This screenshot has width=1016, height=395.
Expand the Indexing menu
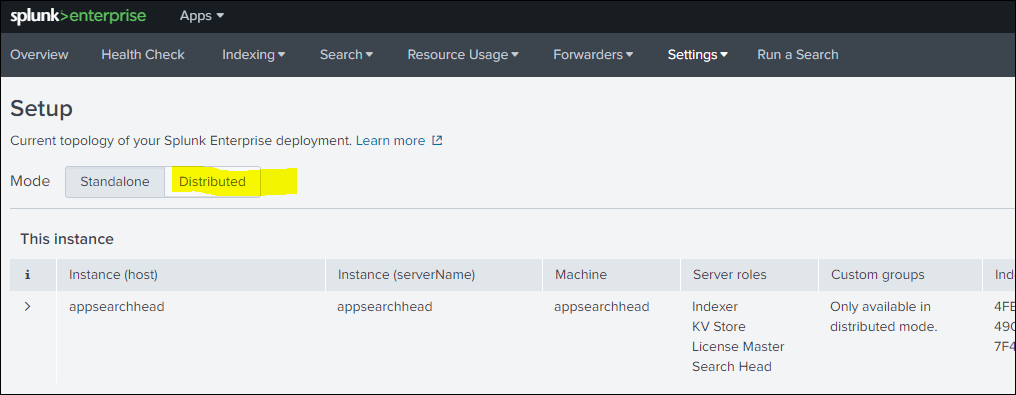click(253, 55)
